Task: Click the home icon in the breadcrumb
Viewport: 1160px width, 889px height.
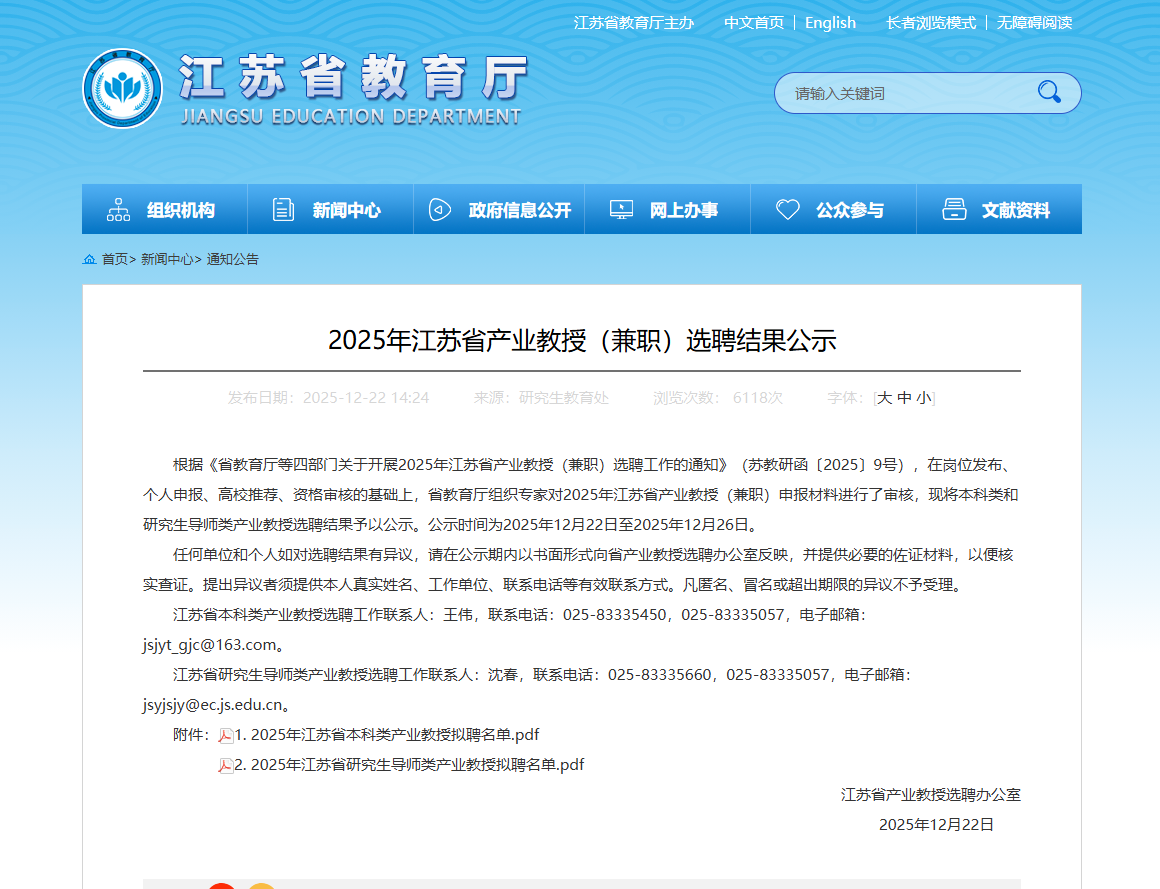Action: (90, 259)
